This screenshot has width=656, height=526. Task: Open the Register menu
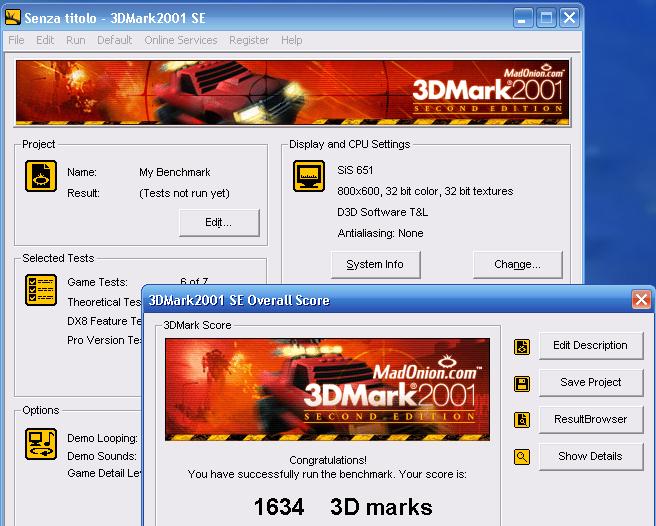pyautogui.click(x=249, y=40)
